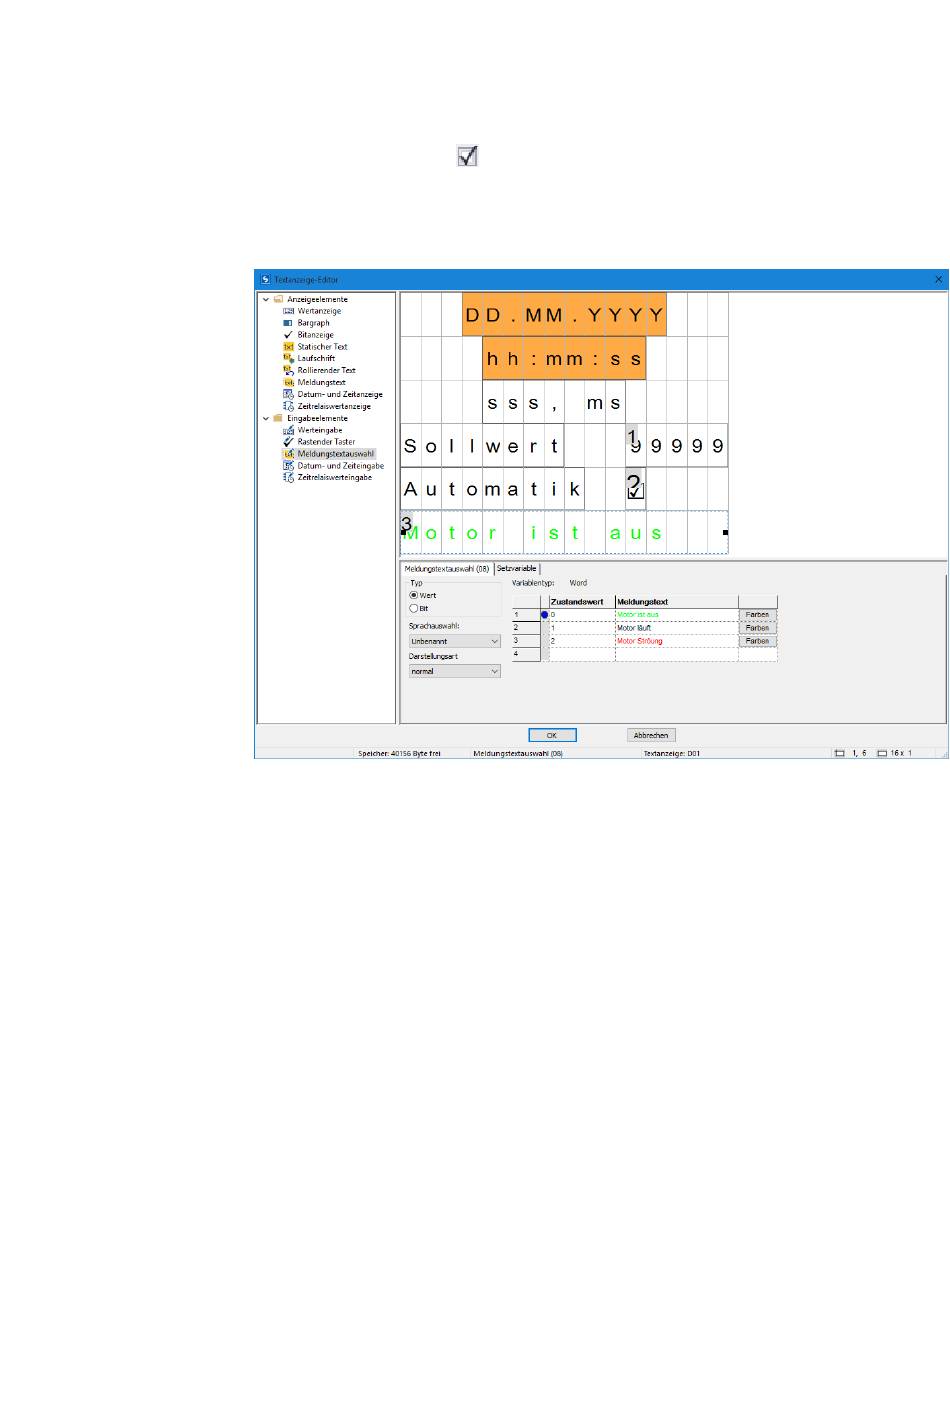Click the Statischer Text tree label
This screenshot has width=950, height=1408.
point(322,347)
